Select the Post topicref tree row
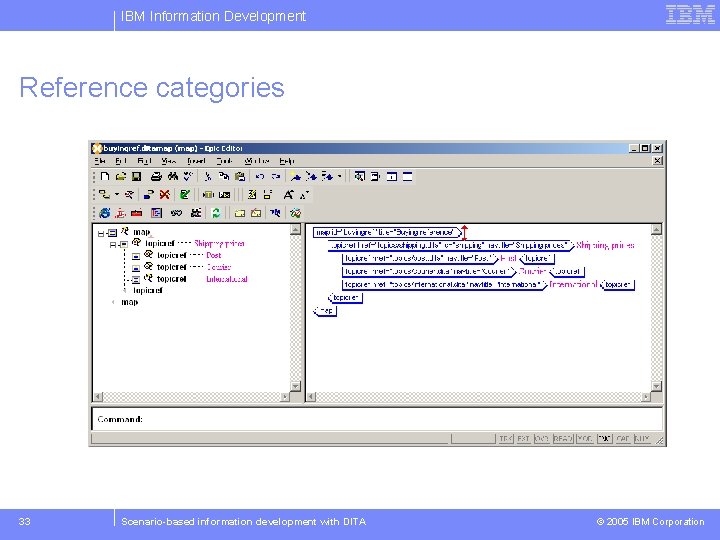This screenshot has height=540, width=720. pyautogui.click(x=177, y=255)
